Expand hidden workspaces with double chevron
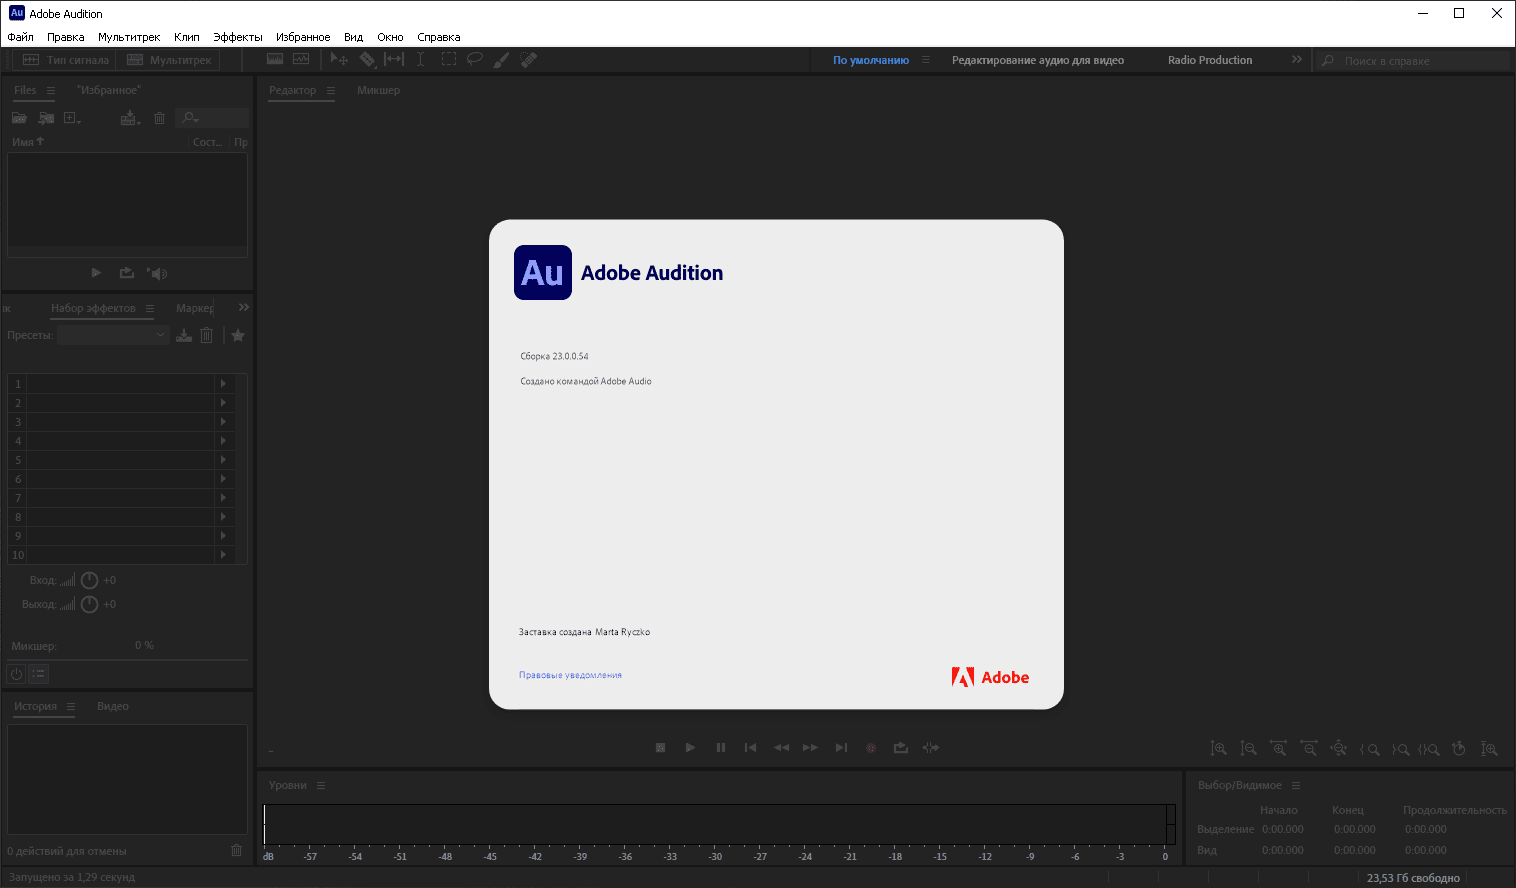 pos(1297,60)
